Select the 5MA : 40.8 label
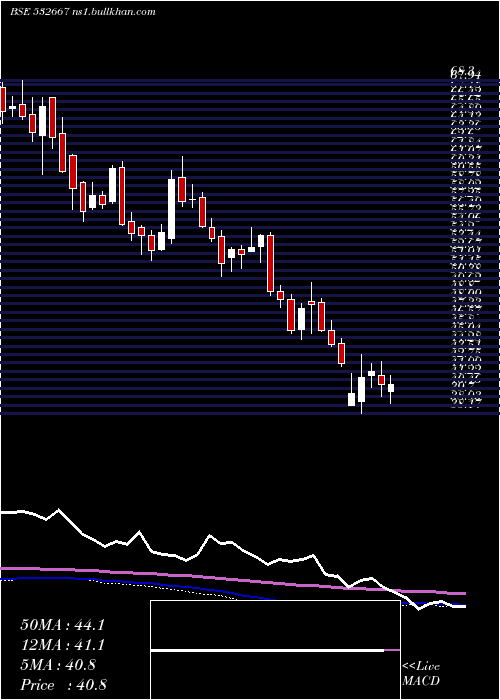Image resolution: width=500 pixels, height=700 pixels. tap(58, 665)
